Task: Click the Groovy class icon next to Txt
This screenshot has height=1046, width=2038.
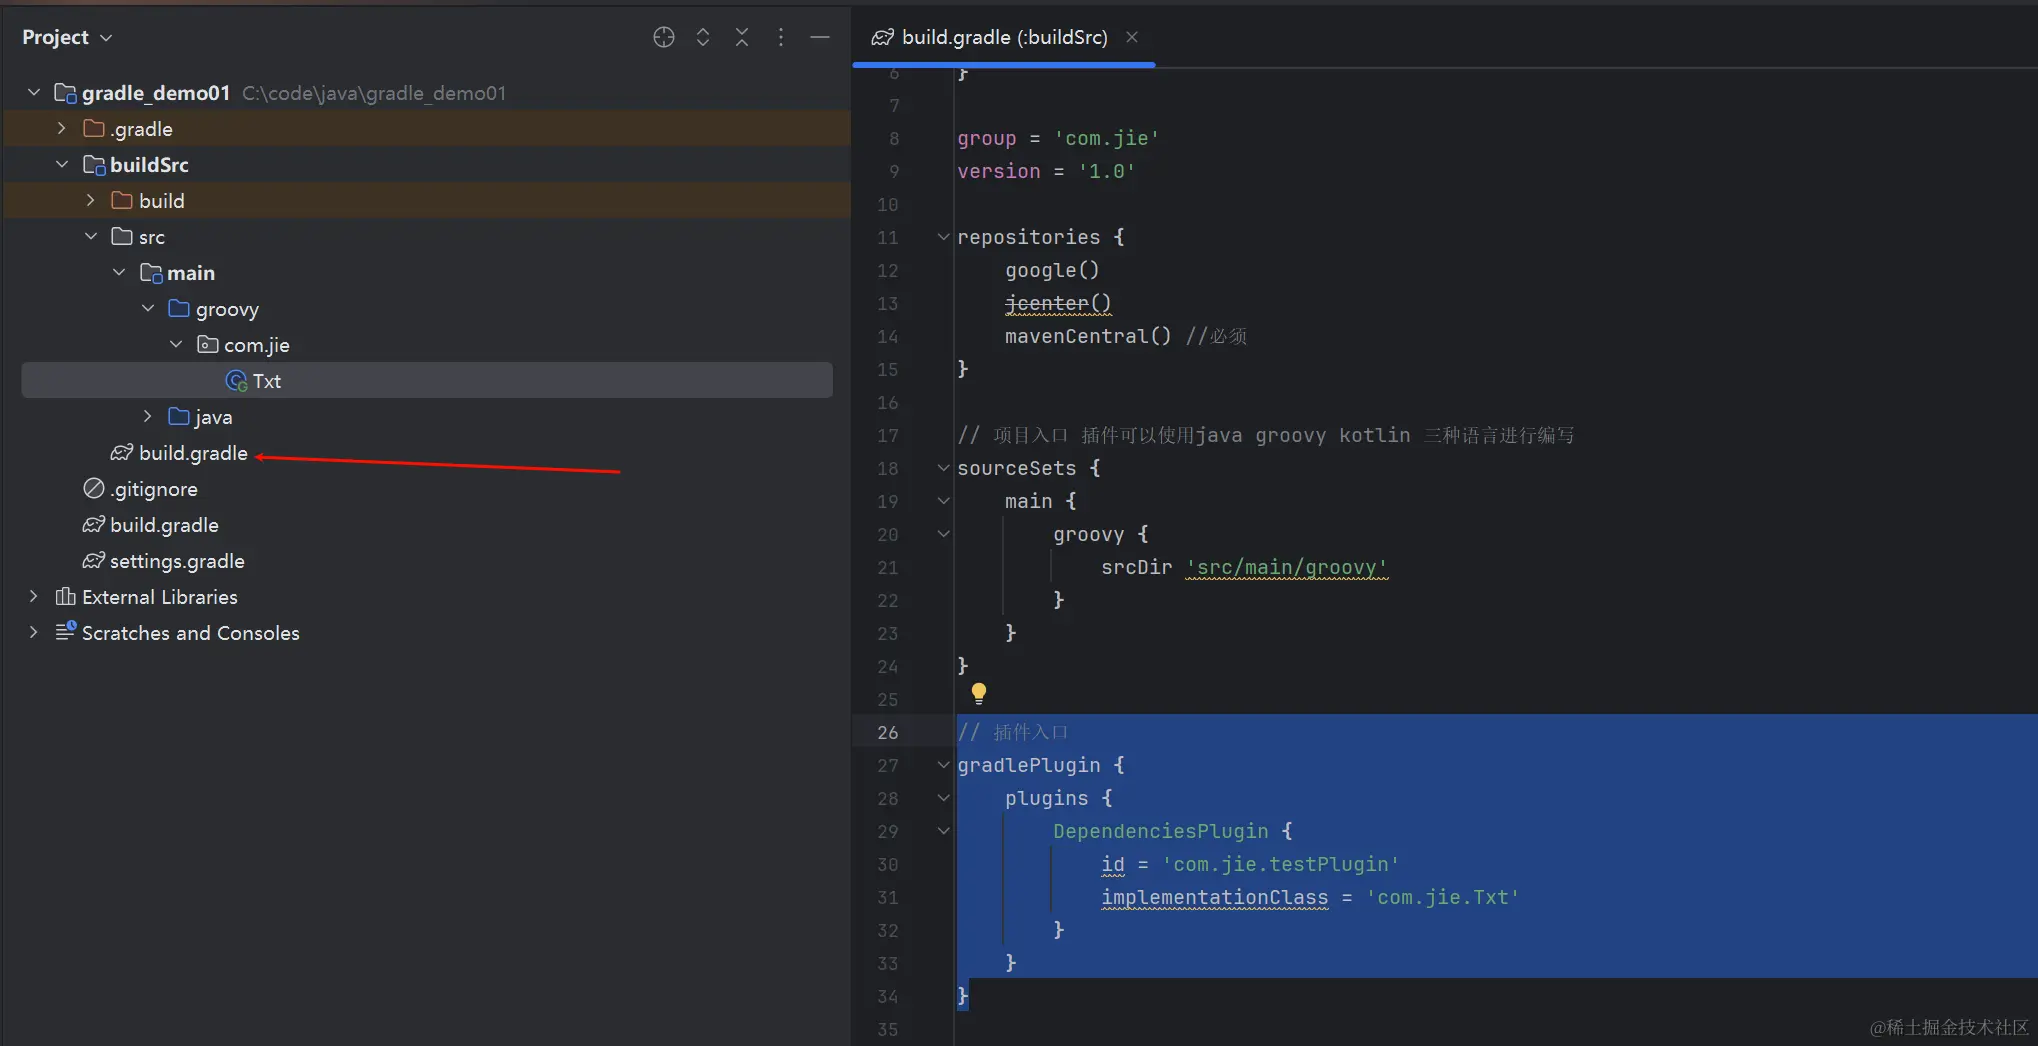Action: tap(237, 381)
